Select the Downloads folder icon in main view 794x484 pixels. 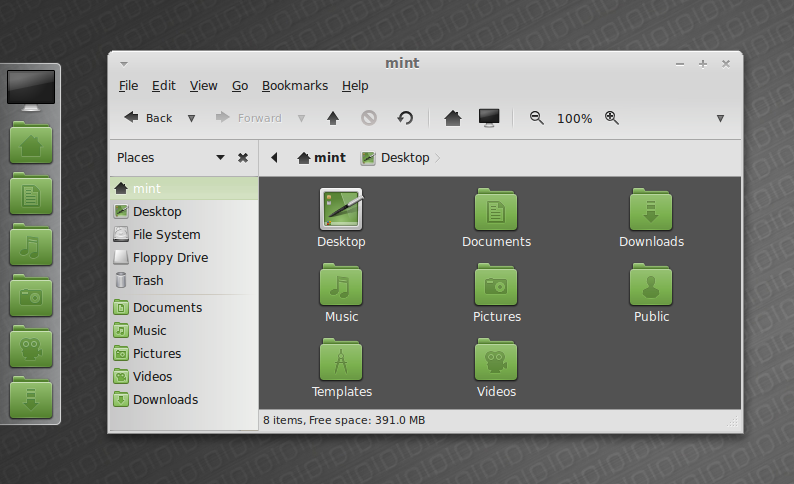point(651,209)
